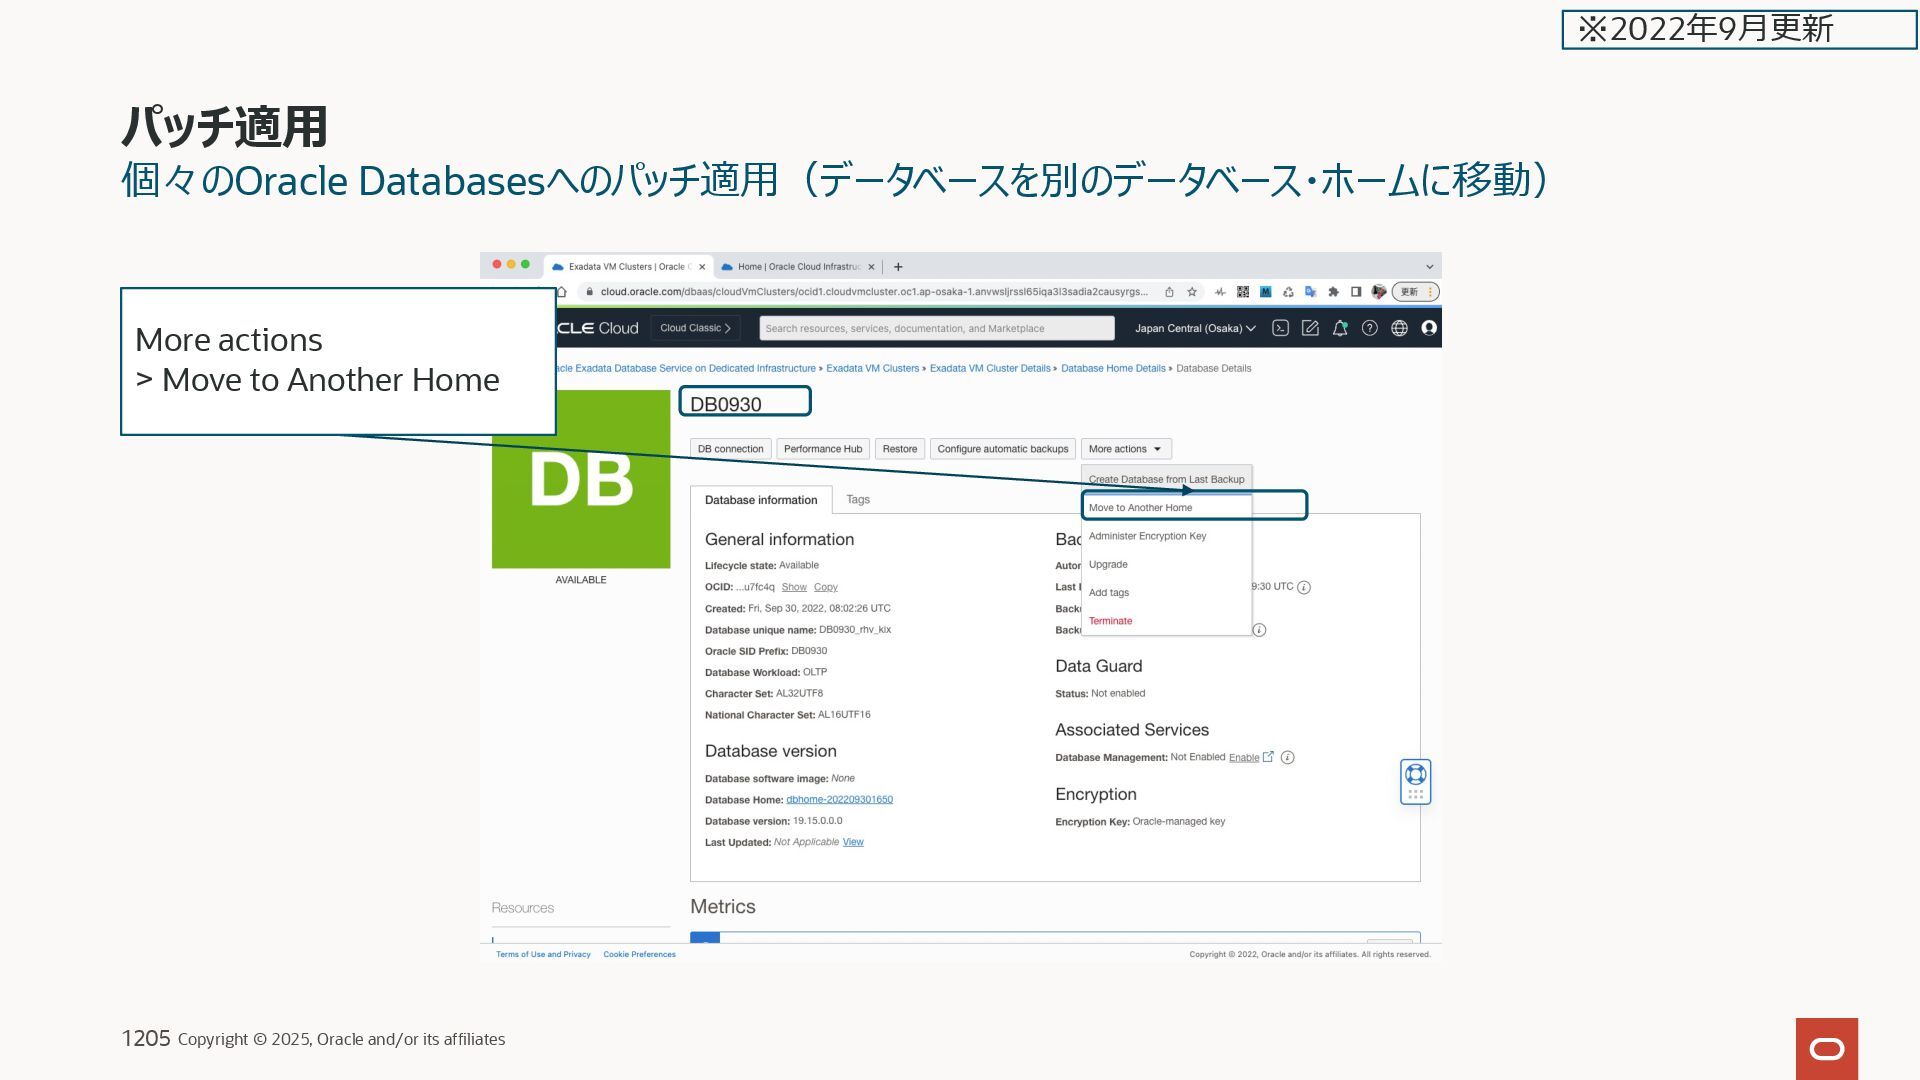The width and height of the screenshot is (1920, 1080).
Task: Expand the Cloud Classic chevron button
Action: [695, 328]
